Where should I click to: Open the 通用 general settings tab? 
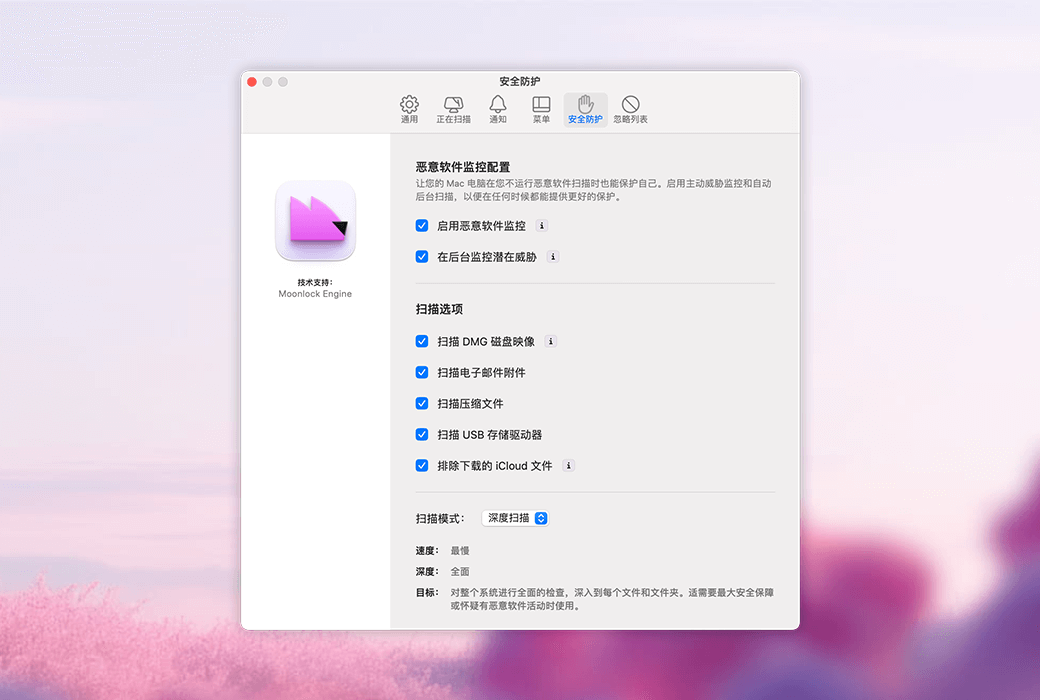pos(409,109)
